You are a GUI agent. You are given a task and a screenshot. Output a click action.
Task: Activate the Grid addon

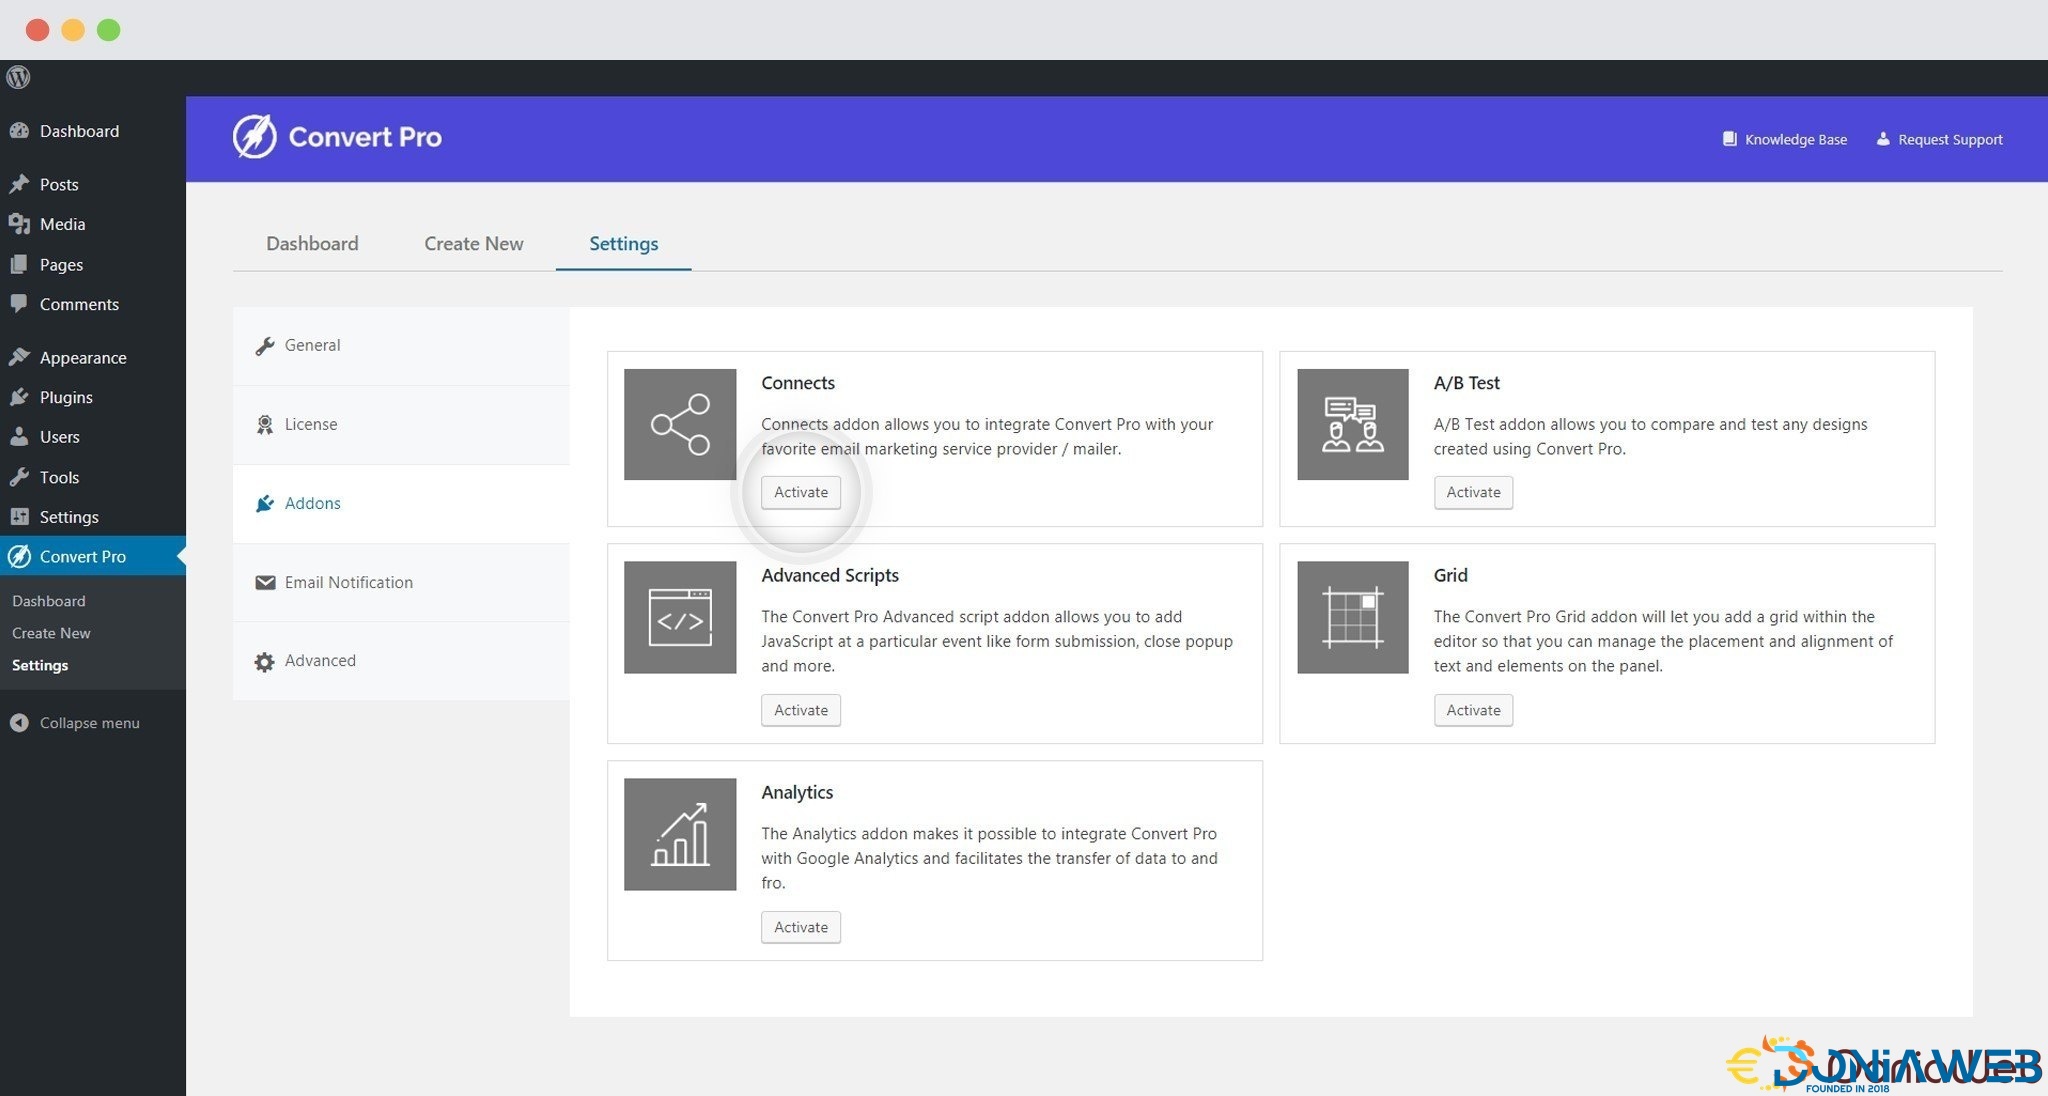(1473, 710)
